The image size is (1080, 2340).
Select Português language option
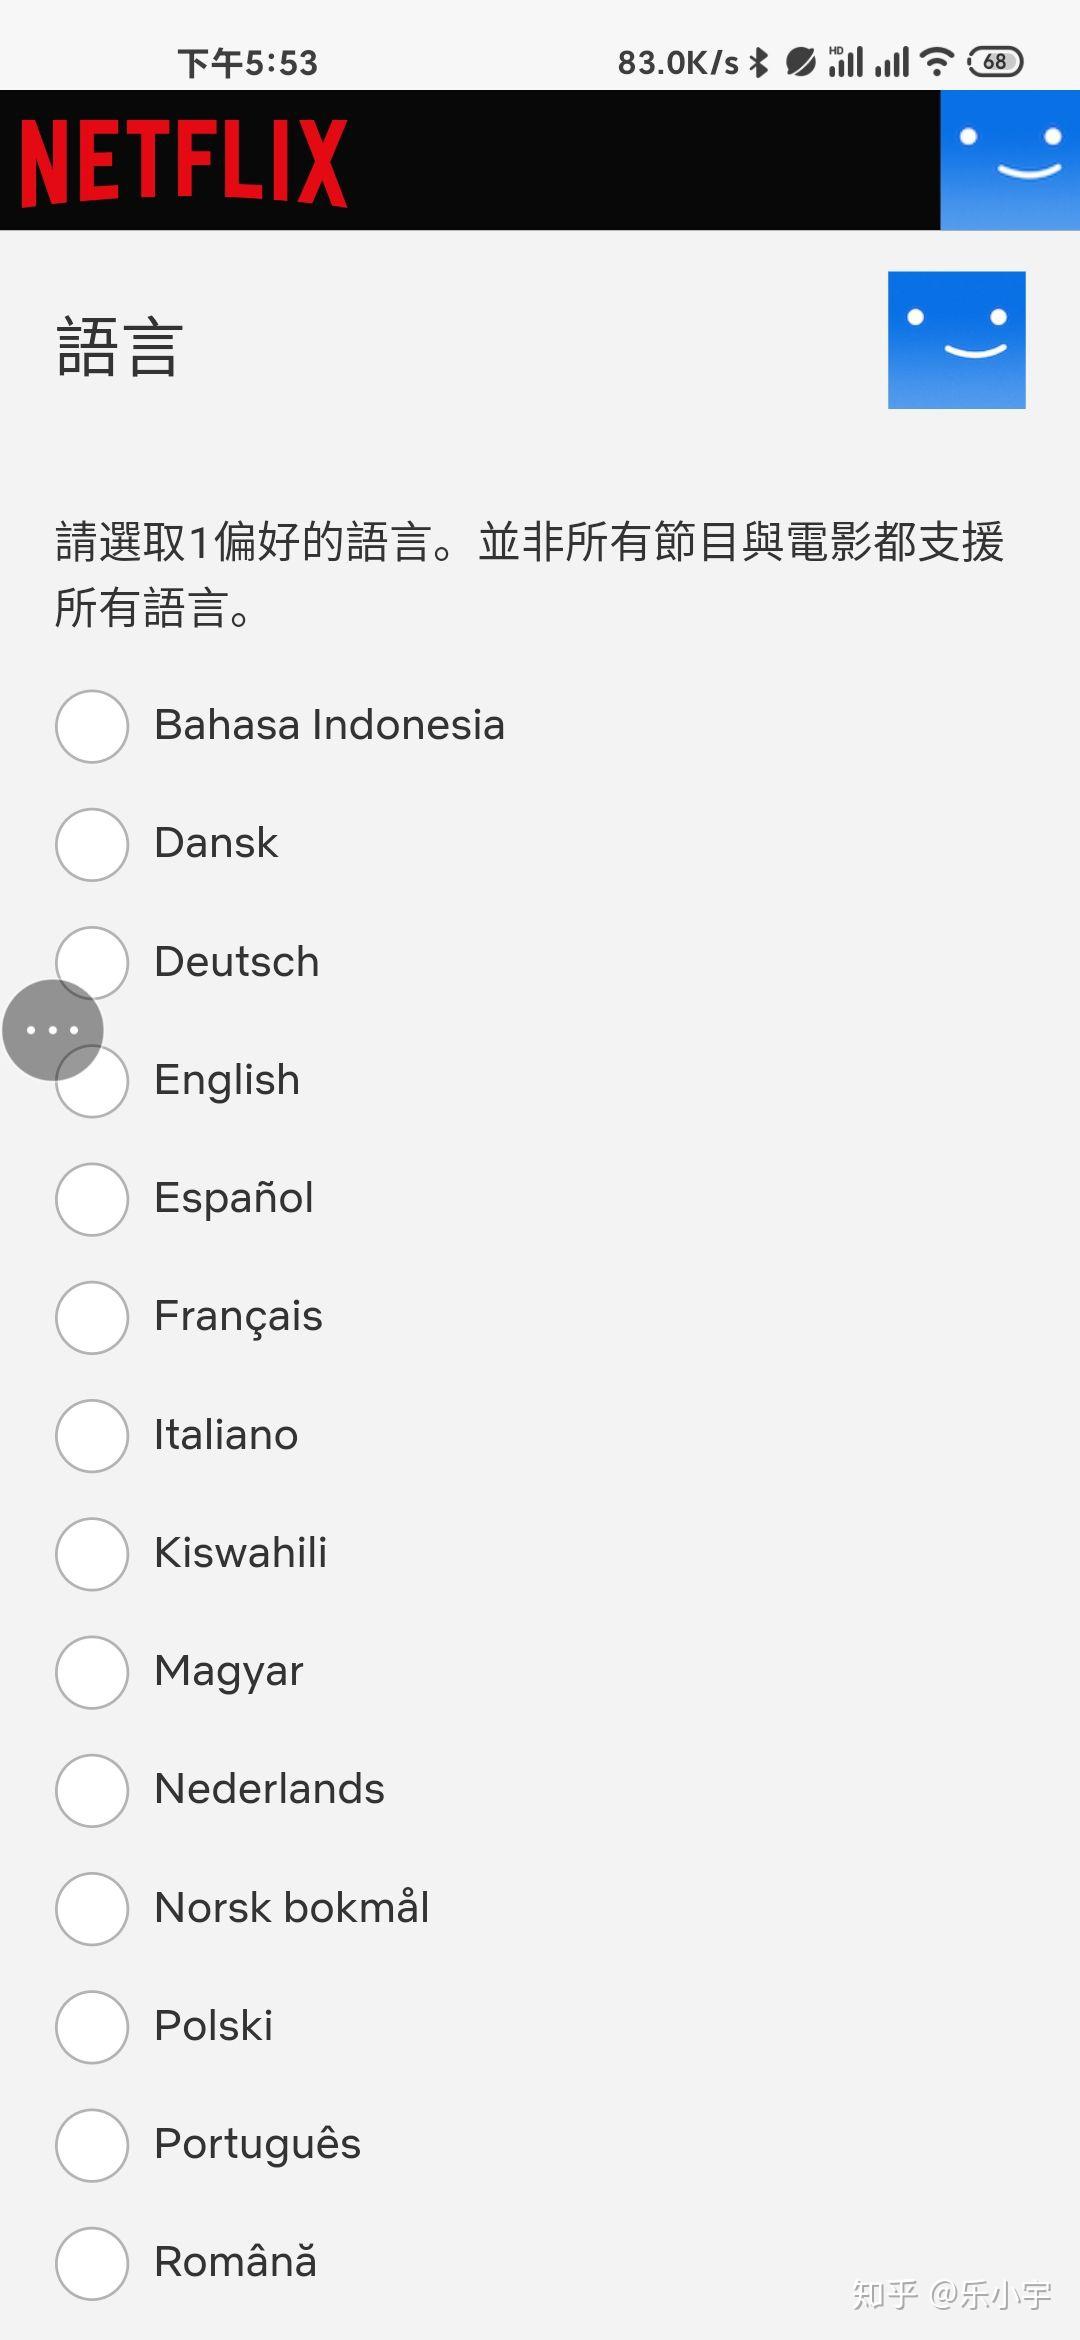click(x=92, y=2144)
